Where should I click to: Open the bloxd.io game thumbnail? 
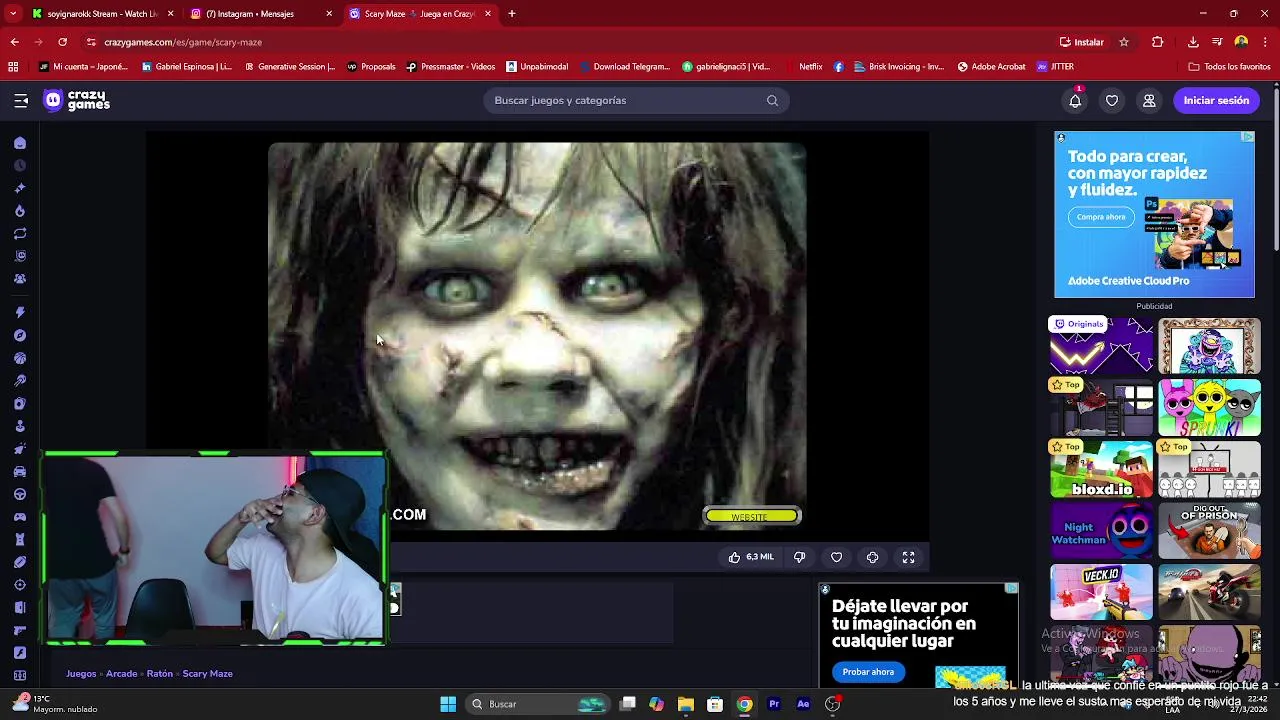point(1101,469)
